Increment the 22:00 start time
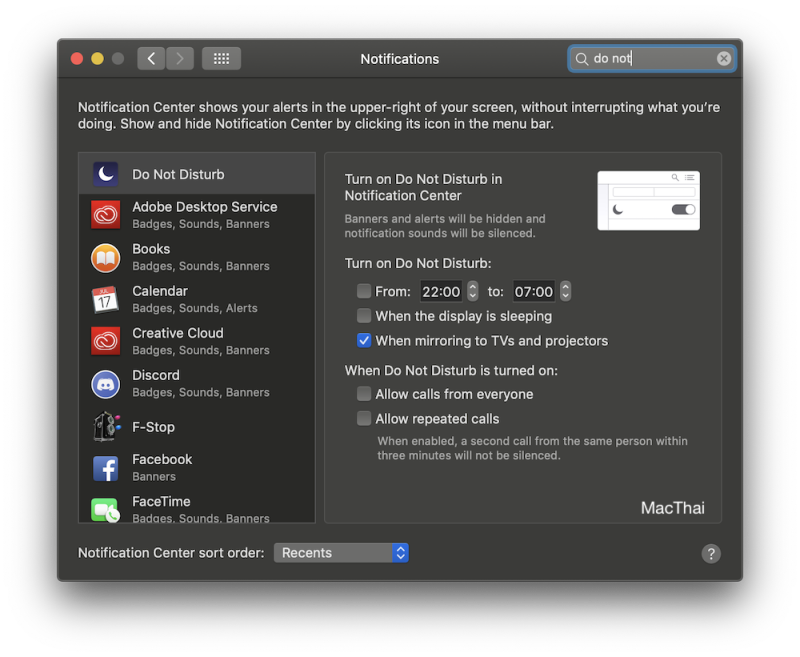Screen dimensions: 800x657 point(471,288)
